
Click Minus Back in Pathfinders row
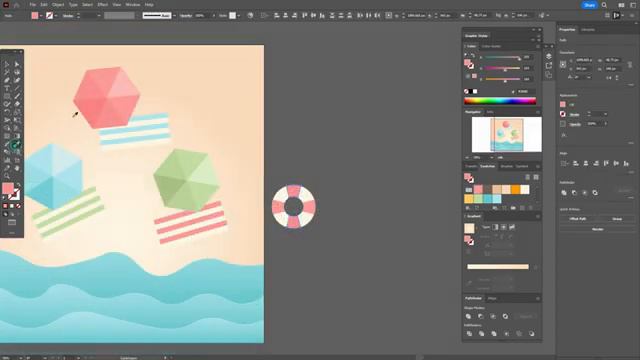pyautogui.click(x=531, y=334)
